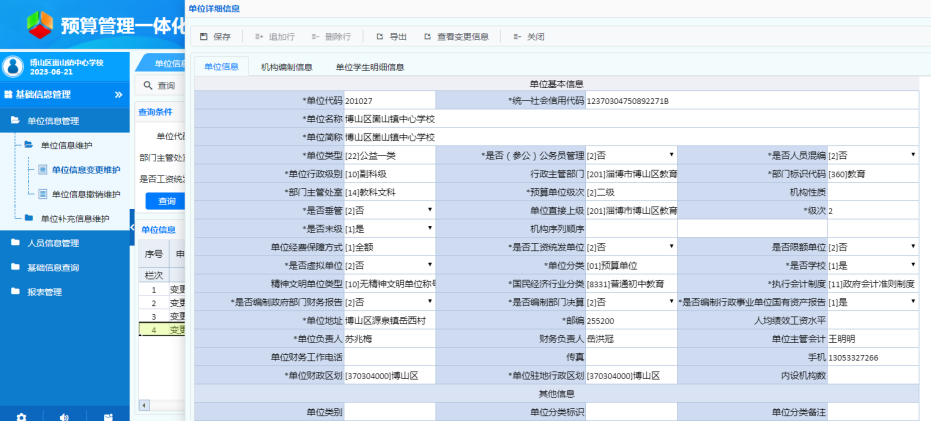
Task: Click the 单位负责人 input field
Action: tap(389, 339)
